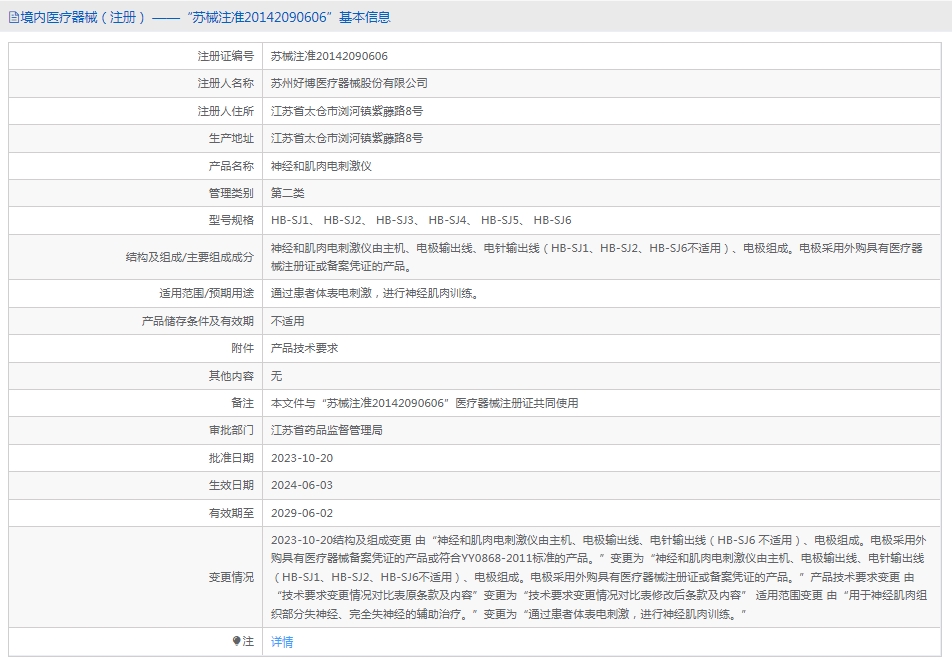The image size is (952, 667).
Task: Click the attachment value 产品技术要求
Action: [304, 348]
